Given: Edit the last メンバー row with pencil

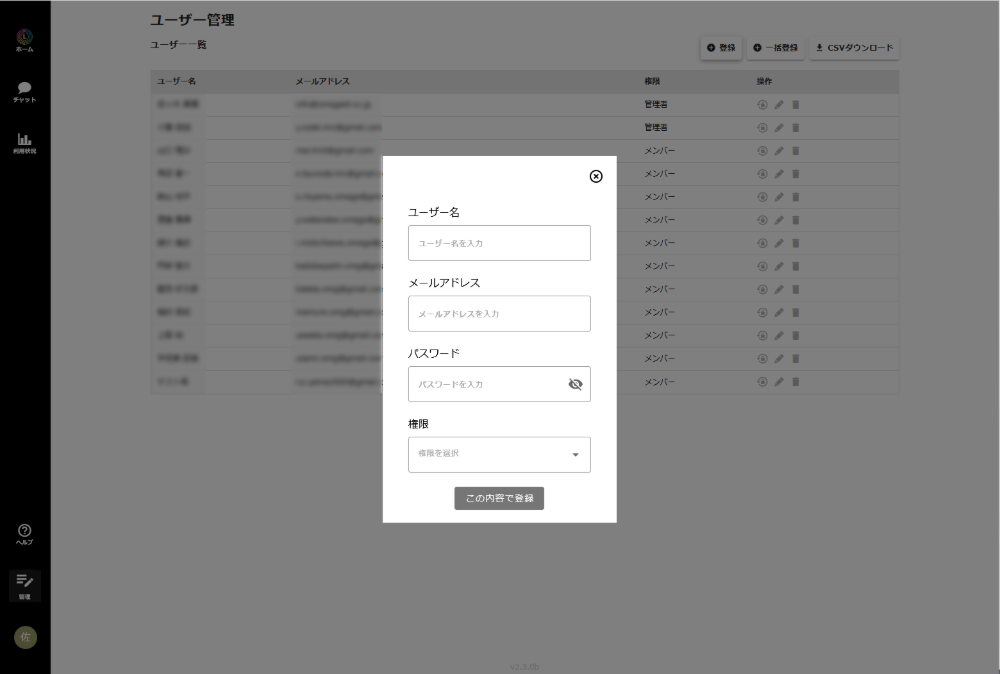Looking at the screenshot, I should click(x=779, y=382).
